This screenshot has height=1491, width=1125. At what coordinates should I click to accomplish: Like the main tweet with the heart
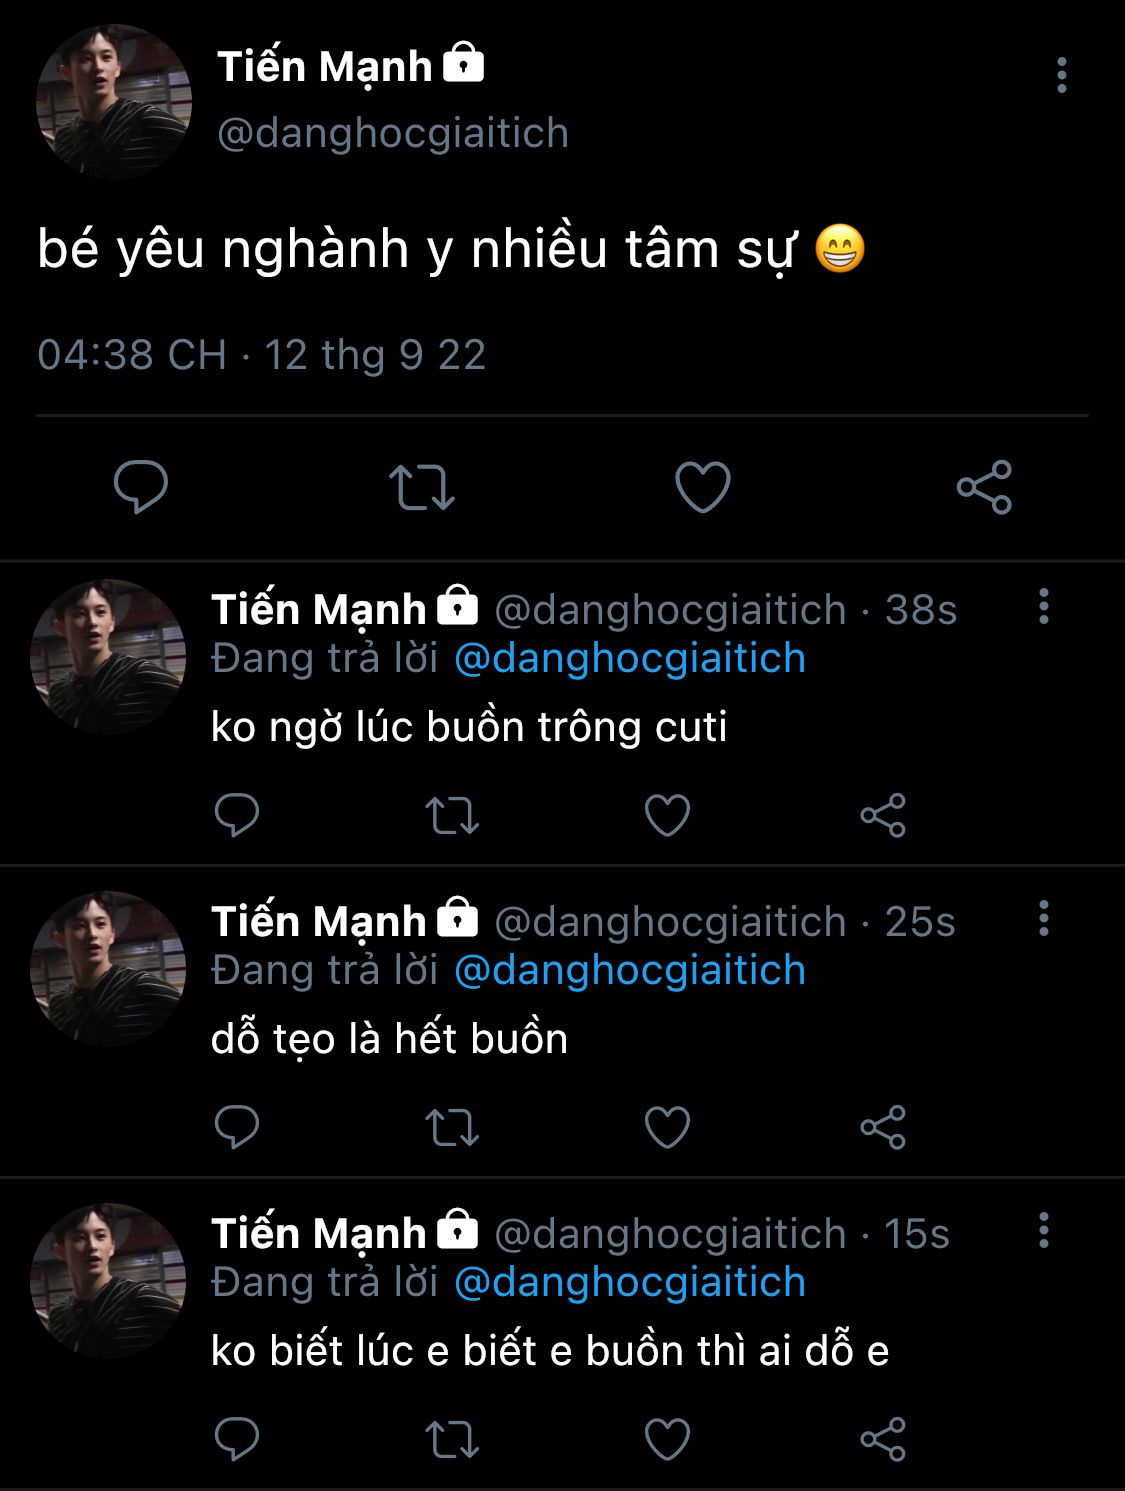702,487
